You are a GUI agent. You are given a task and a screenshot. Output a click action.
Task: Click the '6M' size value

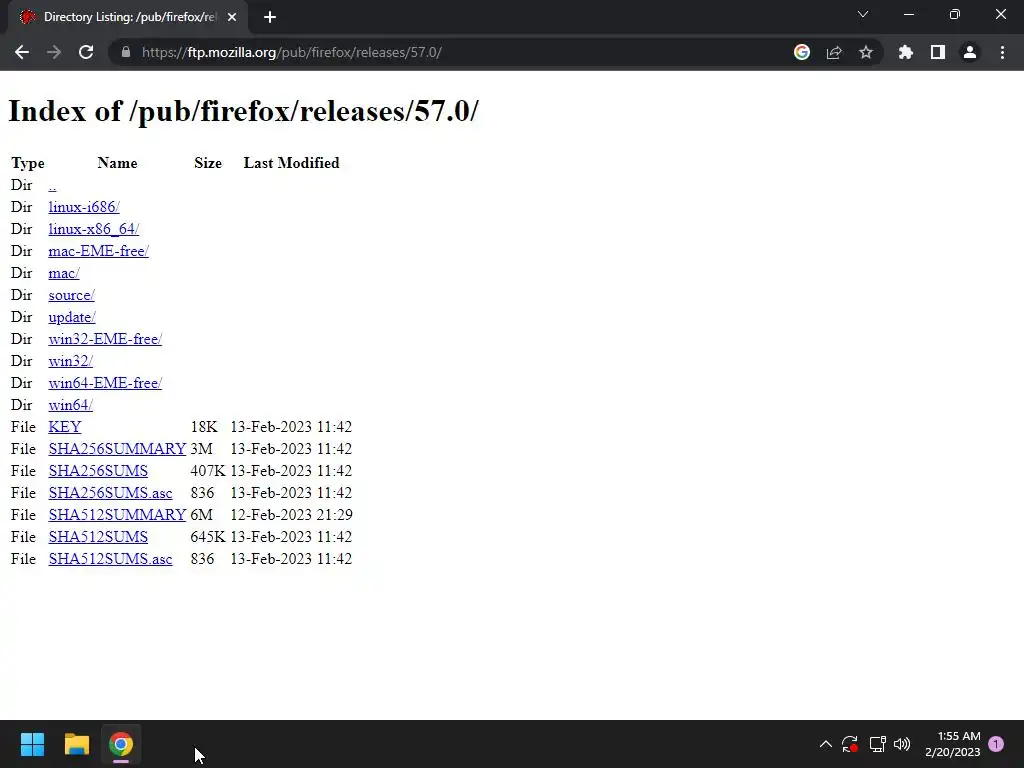click(201, 515)
